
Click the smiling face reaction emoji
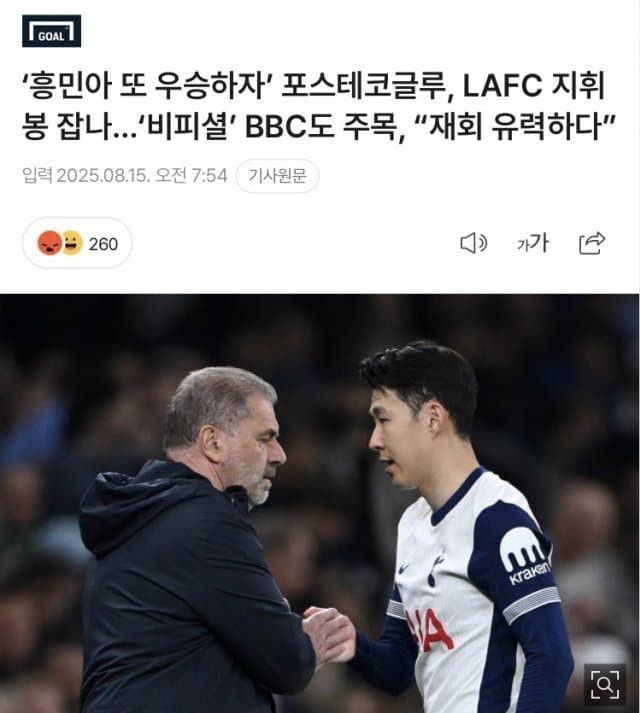pyautogui.click(x=72, y=243)
